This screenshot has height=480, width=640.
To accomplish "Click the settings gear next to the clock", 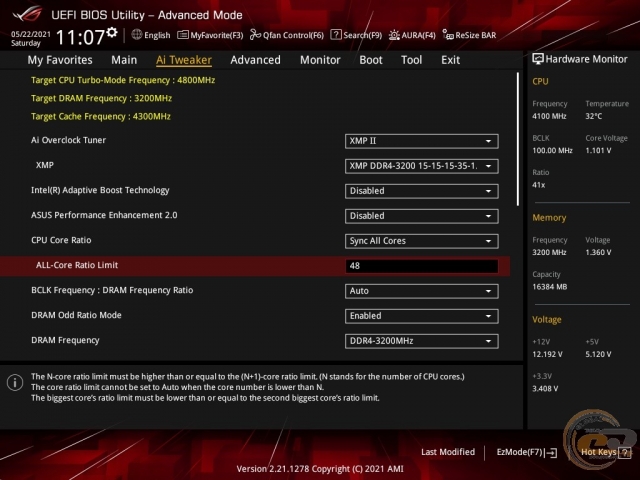I will pos(112,32).
